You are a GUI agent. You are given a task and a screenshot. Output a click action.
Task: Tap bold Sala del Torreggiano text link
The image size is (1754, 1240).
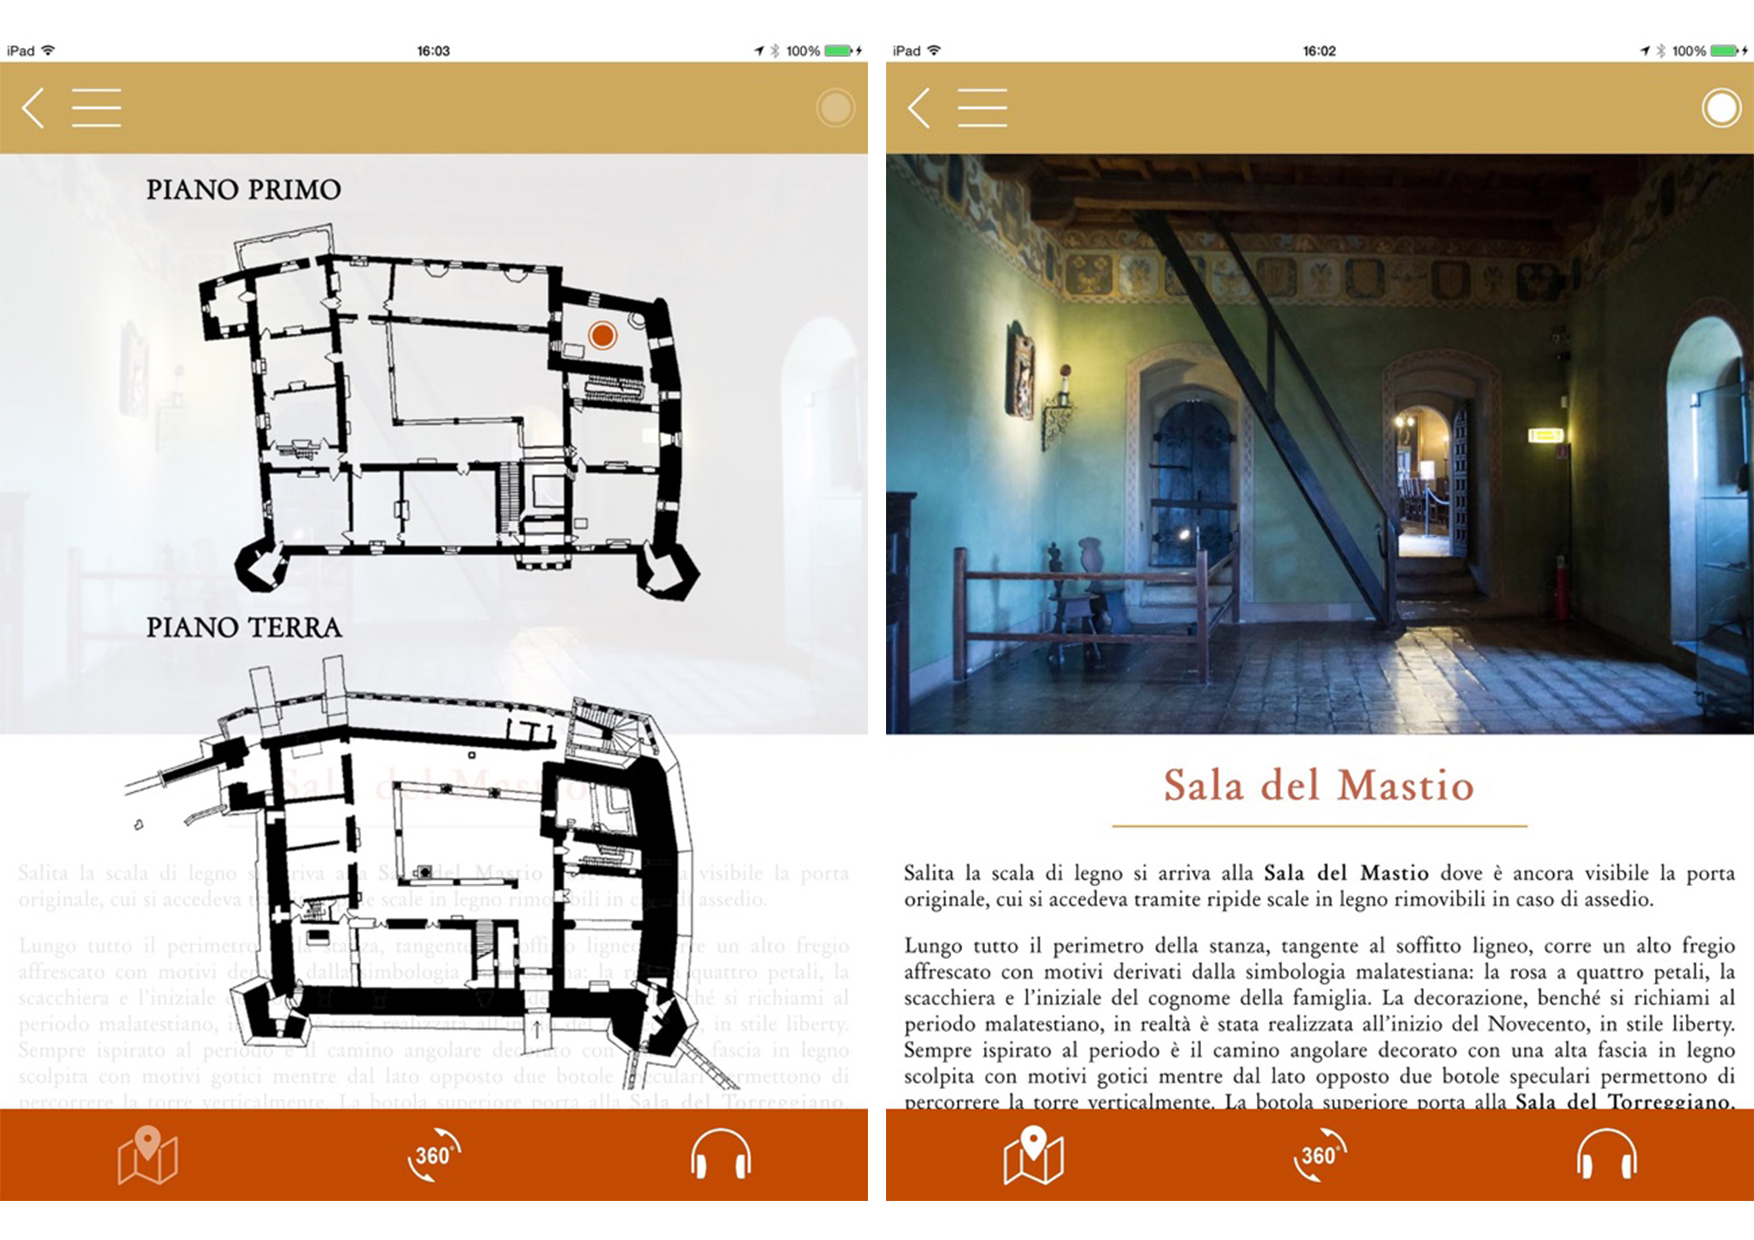1624,1101
